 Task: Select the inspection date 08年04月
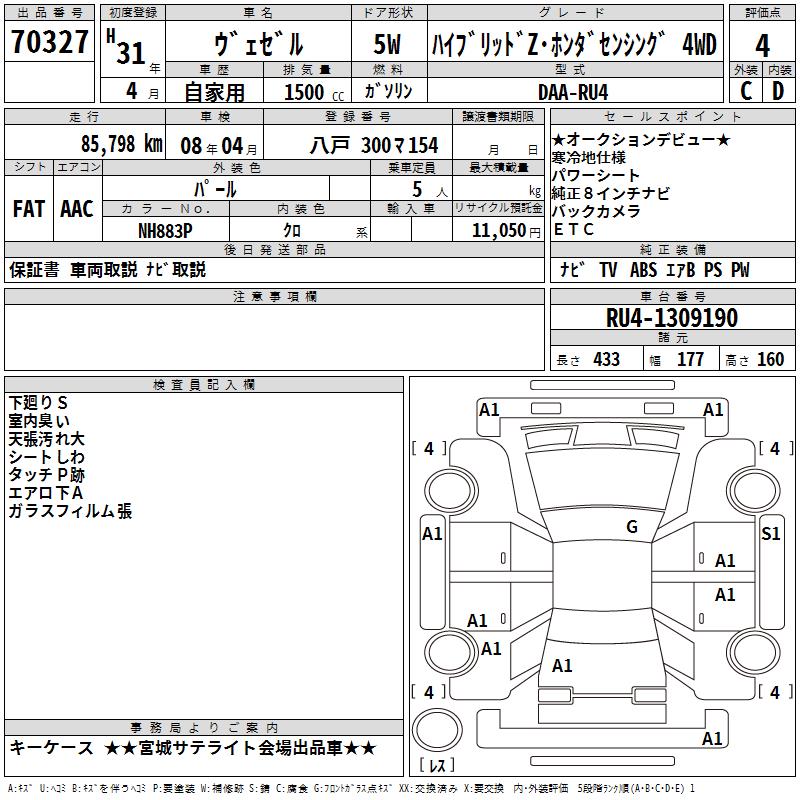[219, 146]
